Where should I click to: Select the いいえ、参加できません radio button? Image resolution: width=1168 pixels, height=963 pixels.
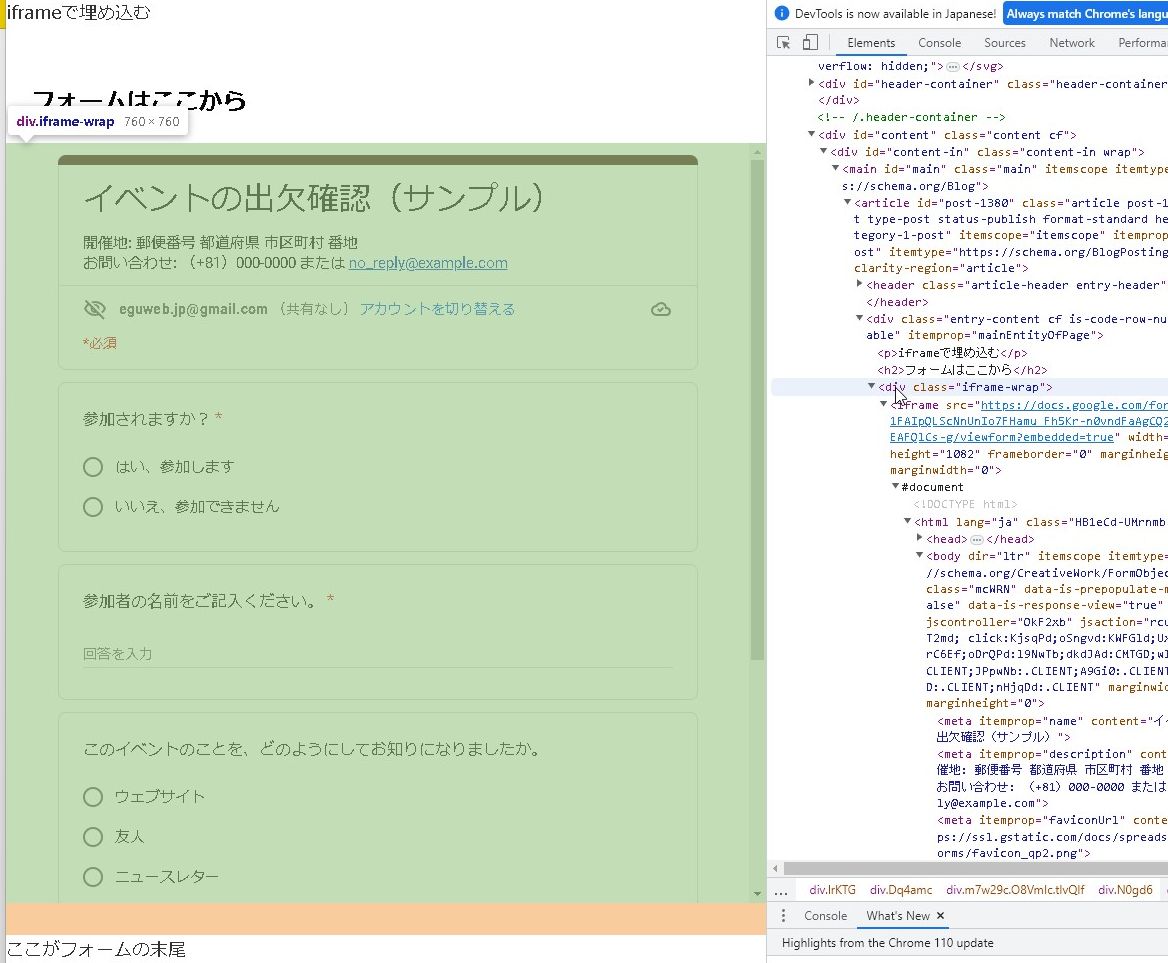coord(93,506)
